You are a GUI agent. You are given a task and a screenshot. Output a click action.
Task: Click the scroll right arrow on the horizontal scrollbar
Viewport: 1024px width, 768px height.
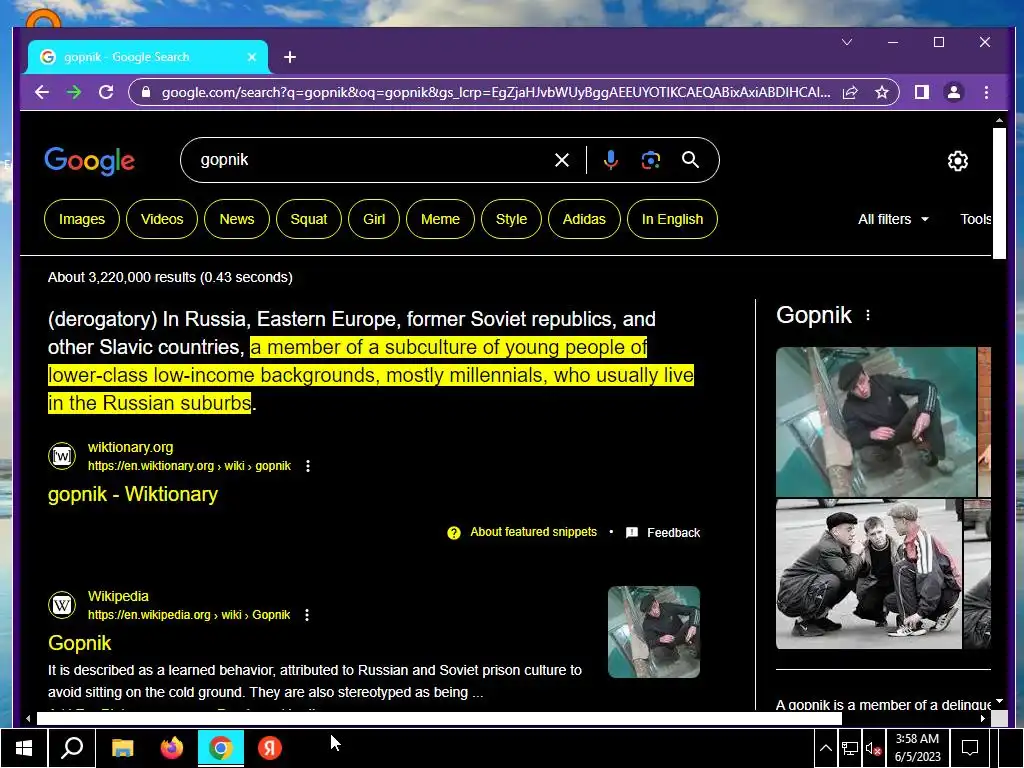(x=983, y=718)
